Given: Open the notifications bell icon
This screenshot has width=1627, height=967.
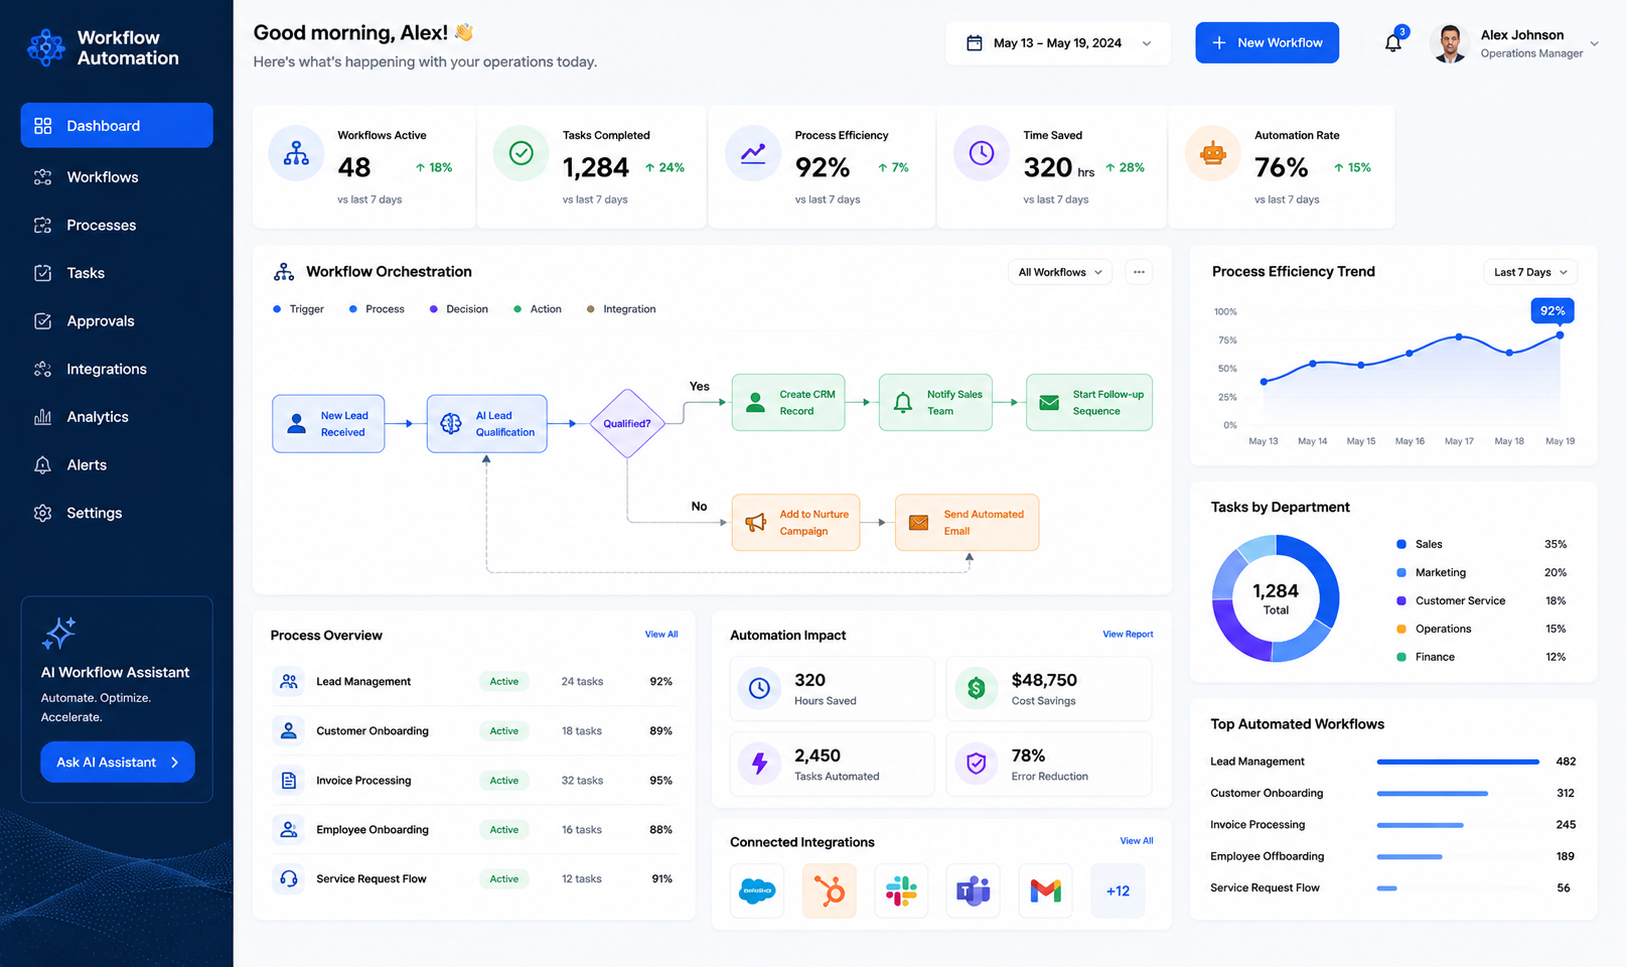Looking at the screenshot, I should point(1393,43).
